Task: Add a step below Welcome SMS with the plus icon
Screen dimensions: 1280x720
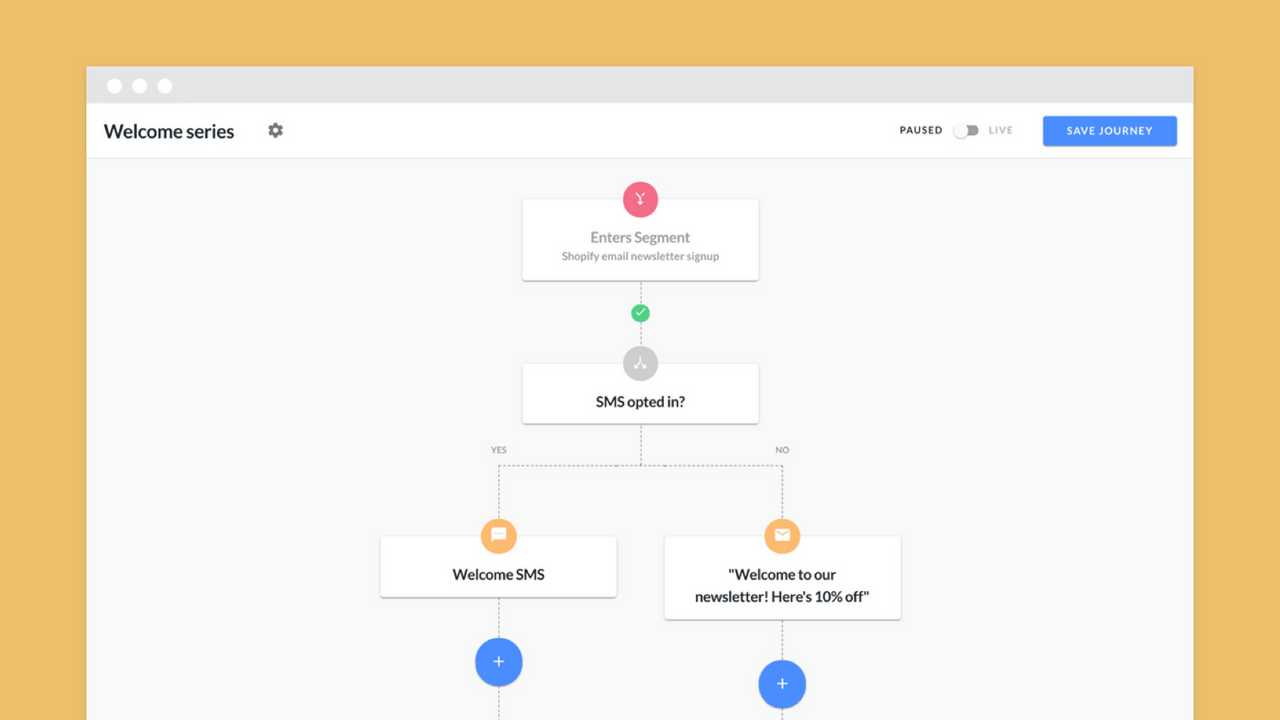Action: [498, 661]
